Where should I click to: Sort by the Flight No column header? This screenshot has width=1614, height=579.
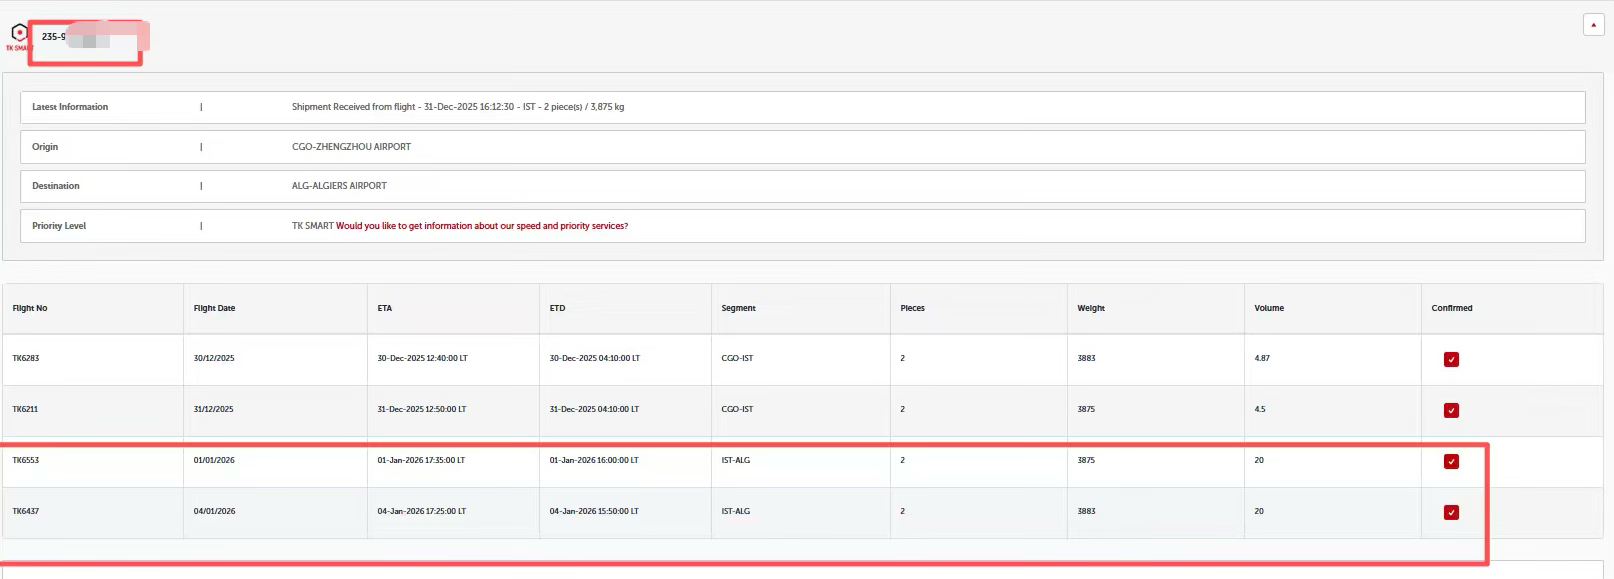(x=30, y=308)
